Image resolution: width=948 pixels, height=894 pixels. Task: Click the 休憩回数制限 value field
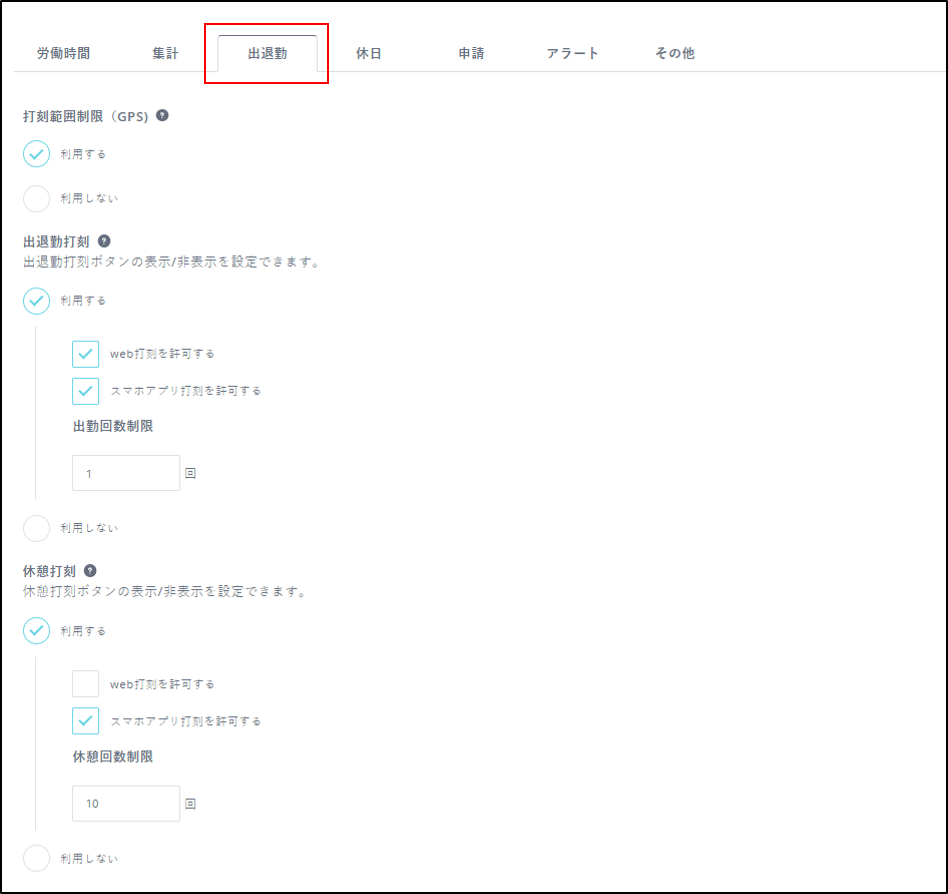coord(125,803)
